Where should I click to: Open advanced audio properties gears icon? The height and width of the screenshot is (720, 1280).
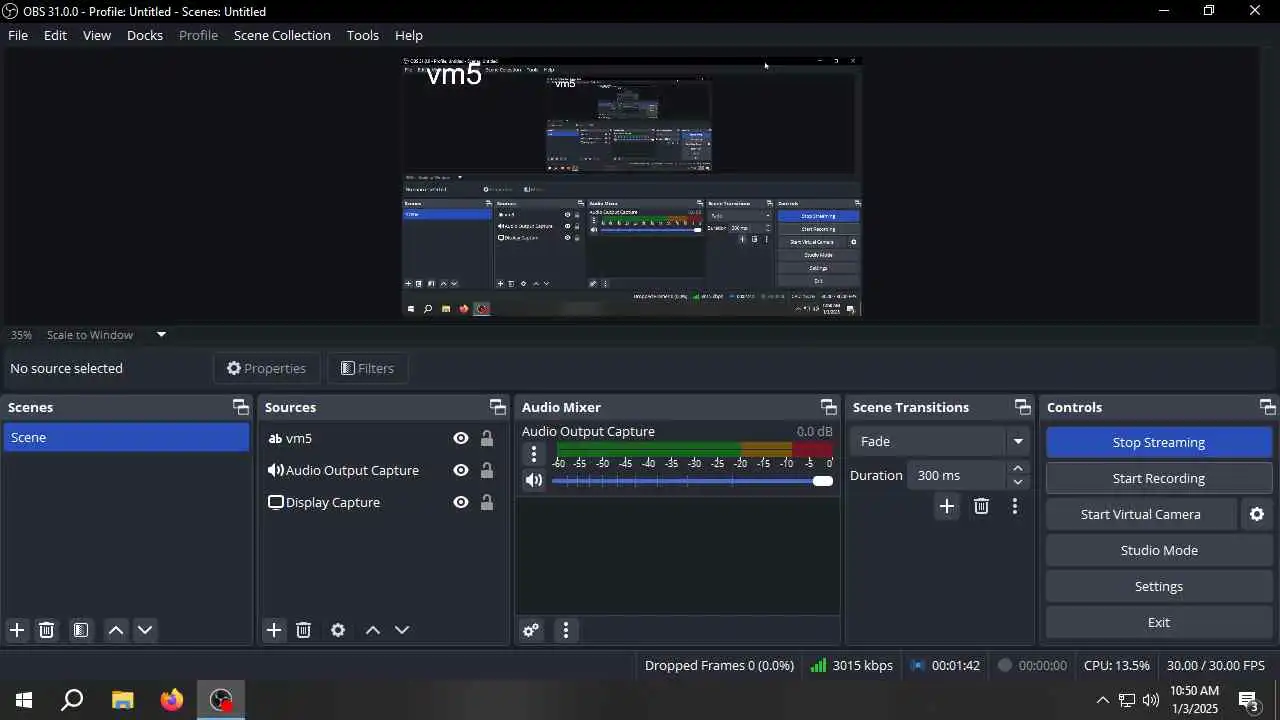(x=531, y=630)
